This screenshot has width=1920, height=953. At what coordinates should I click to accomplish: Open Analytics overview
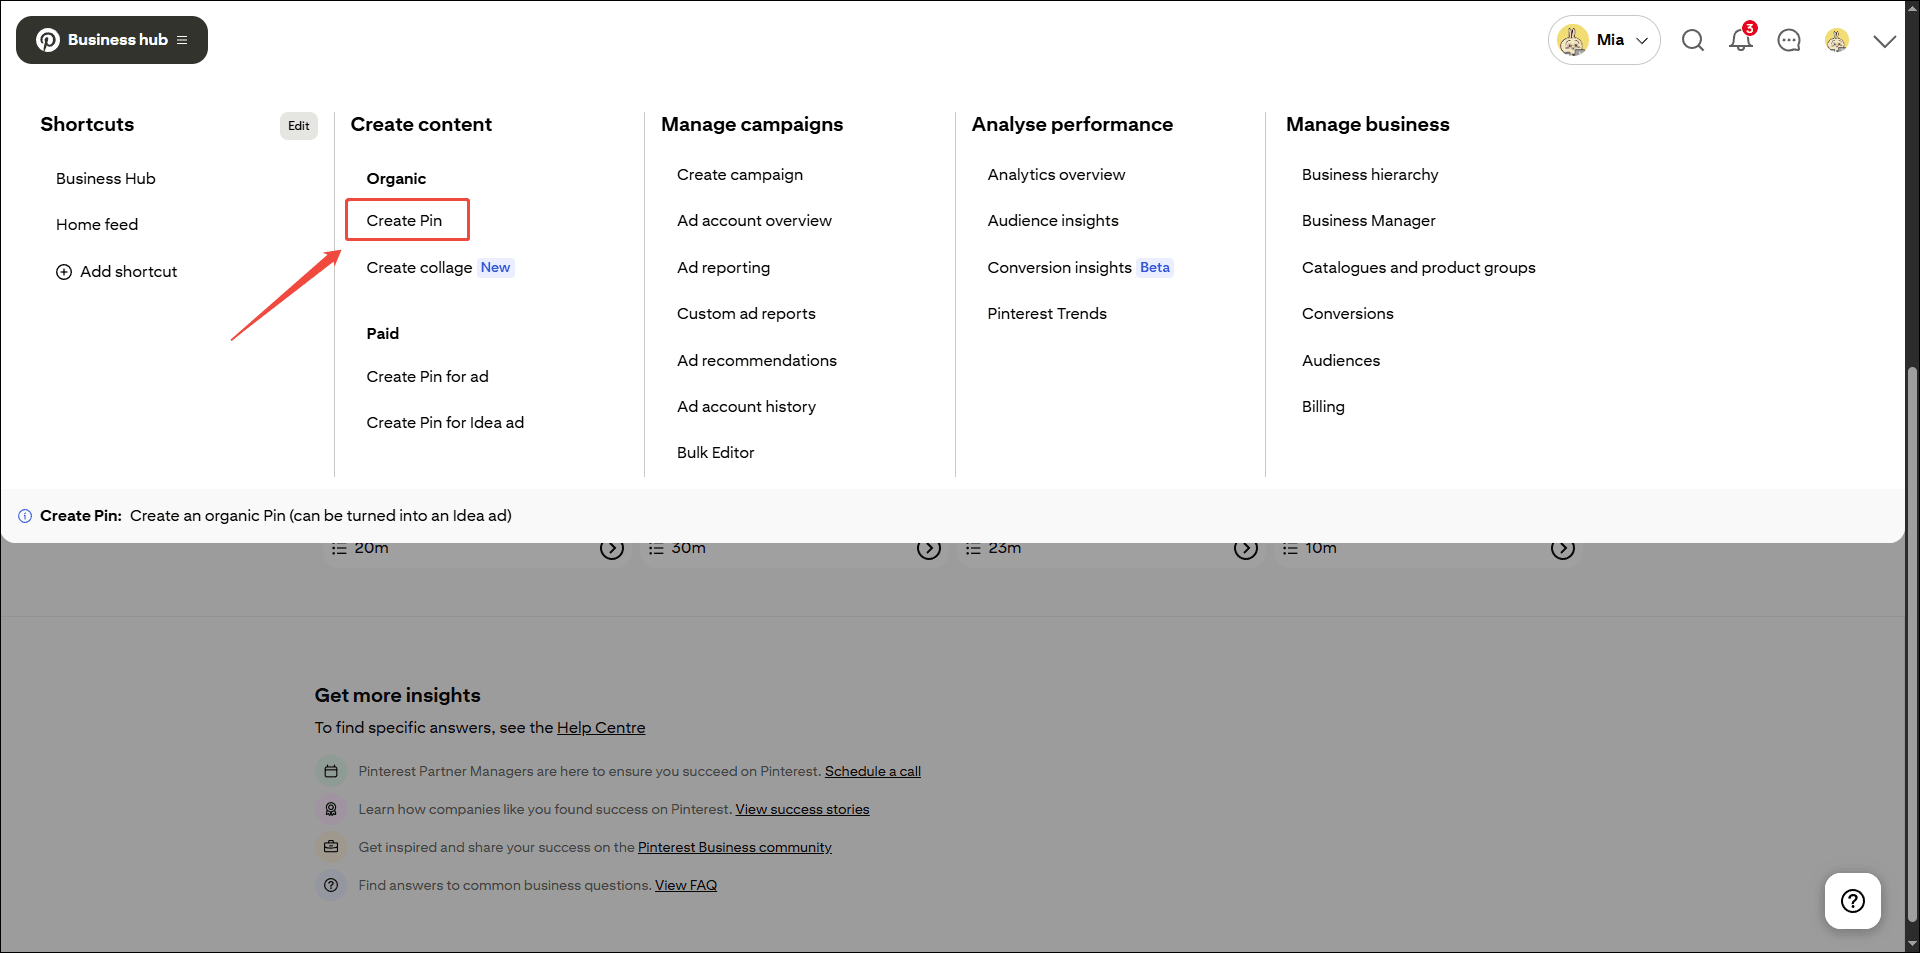coord(1056,175)
